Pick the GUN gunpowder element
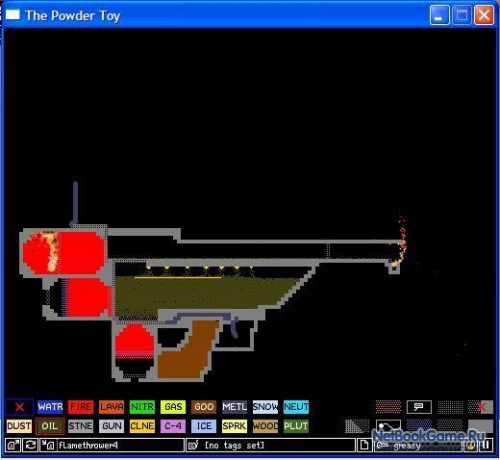 click(x=111, y=426)
